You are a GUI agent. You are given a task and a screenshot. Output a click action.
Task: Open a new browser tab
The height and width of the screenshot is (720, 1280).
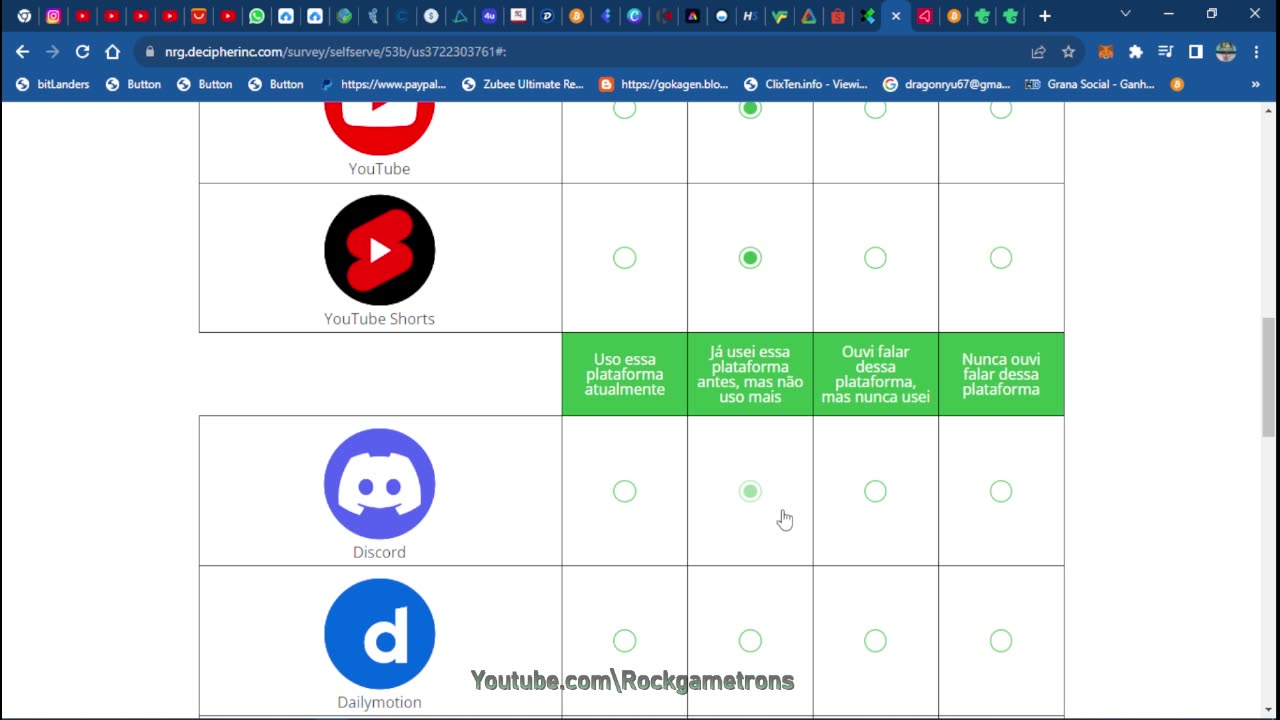[1044, 16]
